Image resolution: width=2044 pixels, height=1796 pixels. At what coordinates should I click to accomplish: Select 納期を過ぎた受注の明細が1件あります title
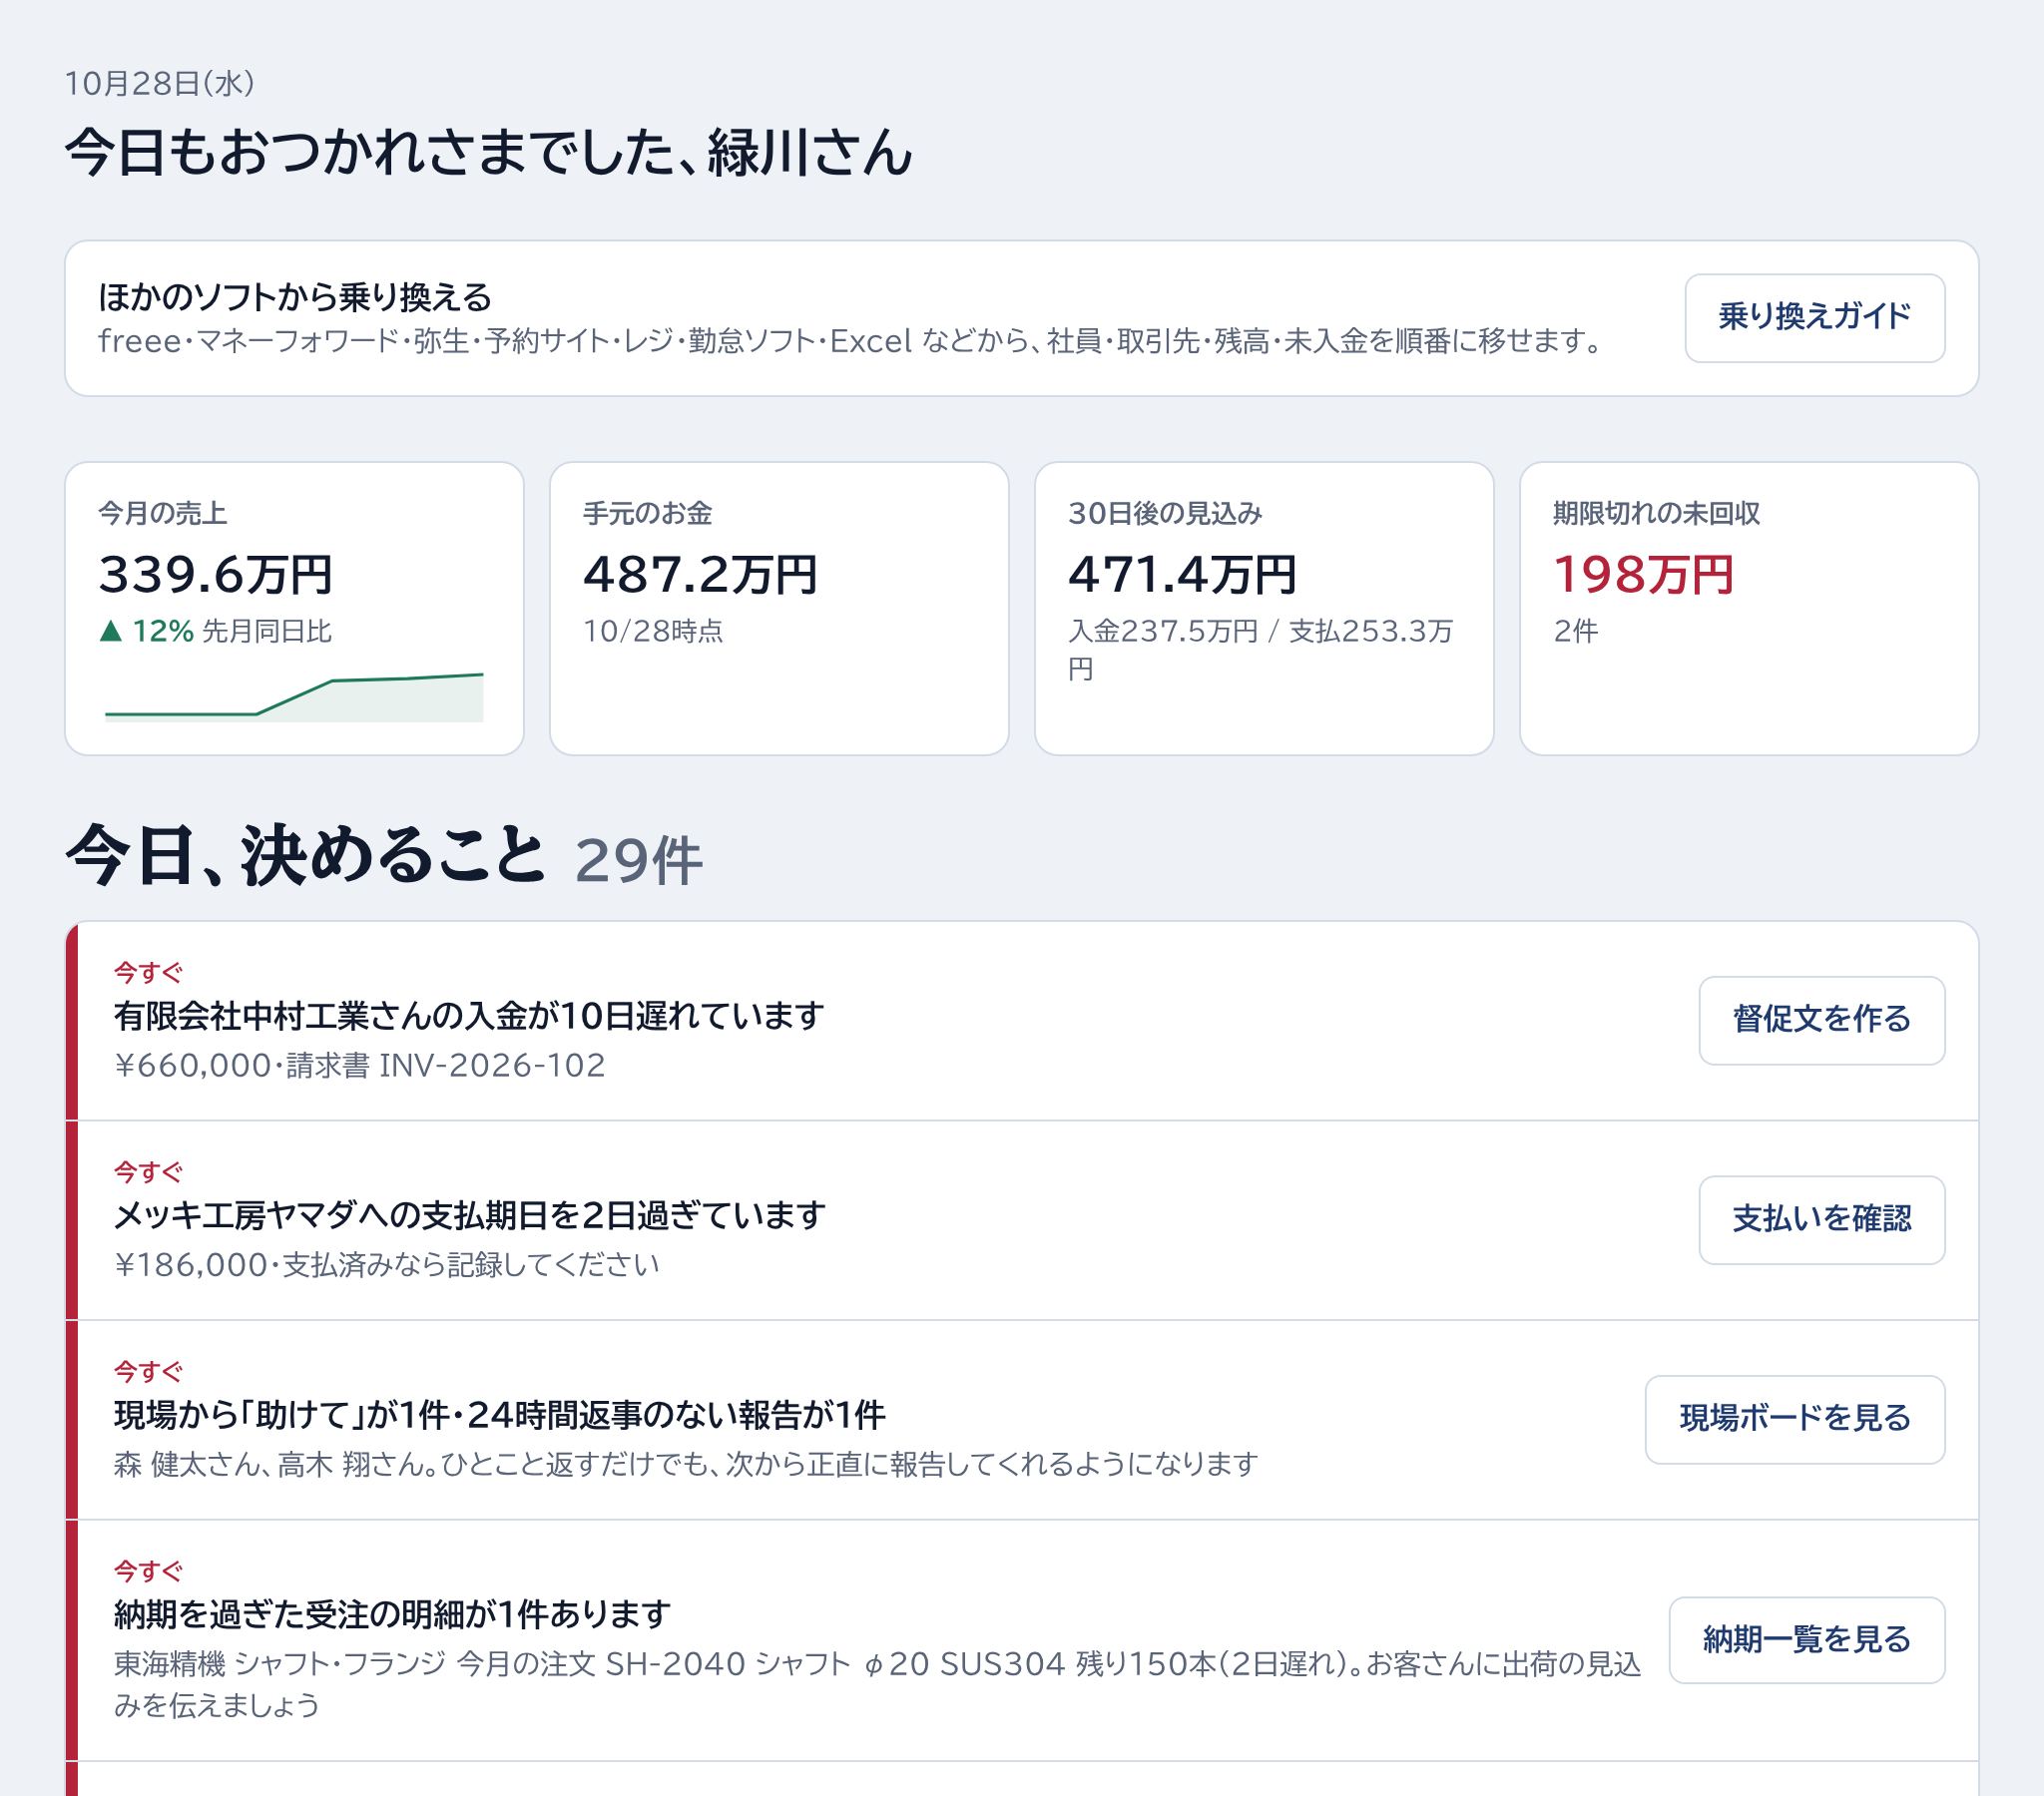(392, 1614)
